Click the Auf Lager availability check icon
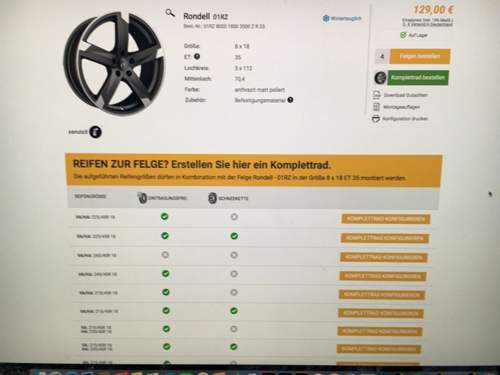The width and height of the screenshot is (500, 375). [x=403, y=35]
